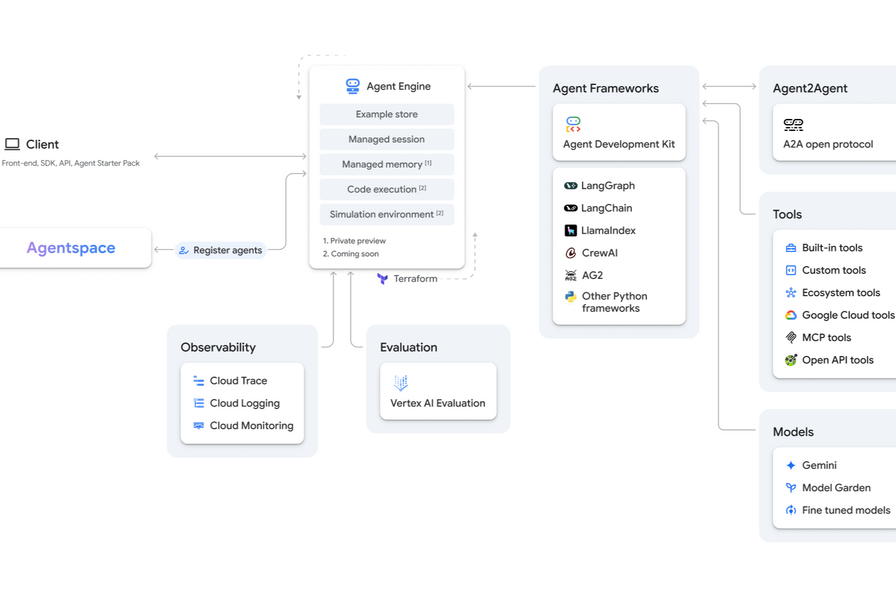Enable the Code execution option

[x=386, y=189]
